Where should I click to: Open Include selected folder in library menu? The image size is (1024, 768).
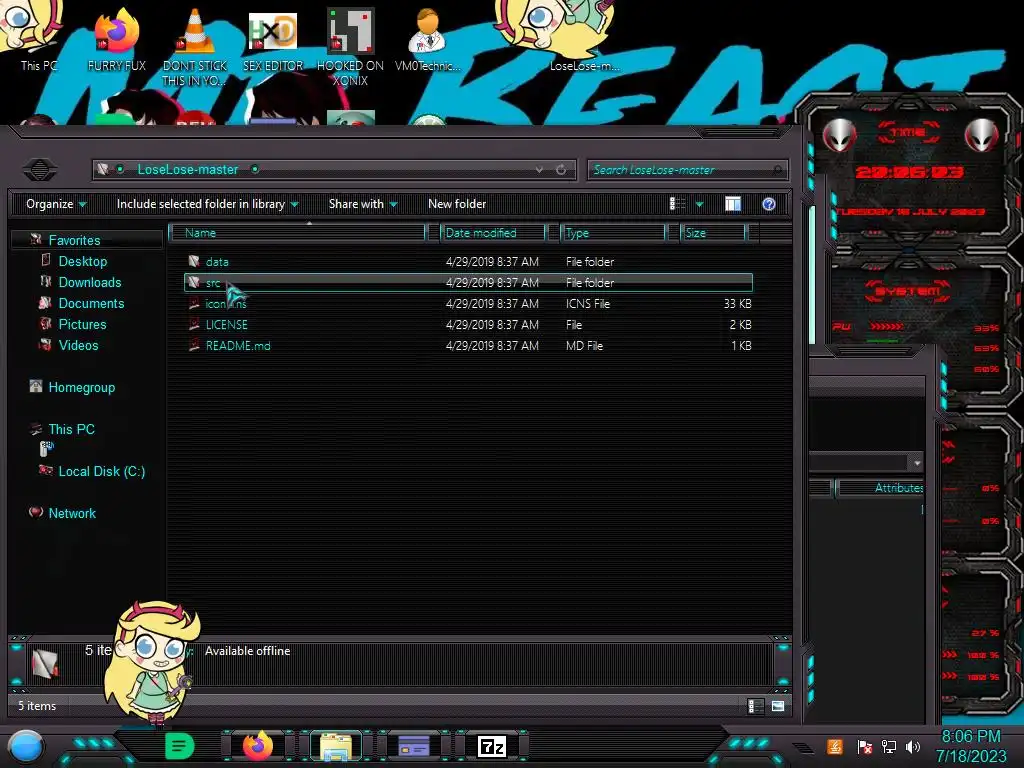pos(207,204)
